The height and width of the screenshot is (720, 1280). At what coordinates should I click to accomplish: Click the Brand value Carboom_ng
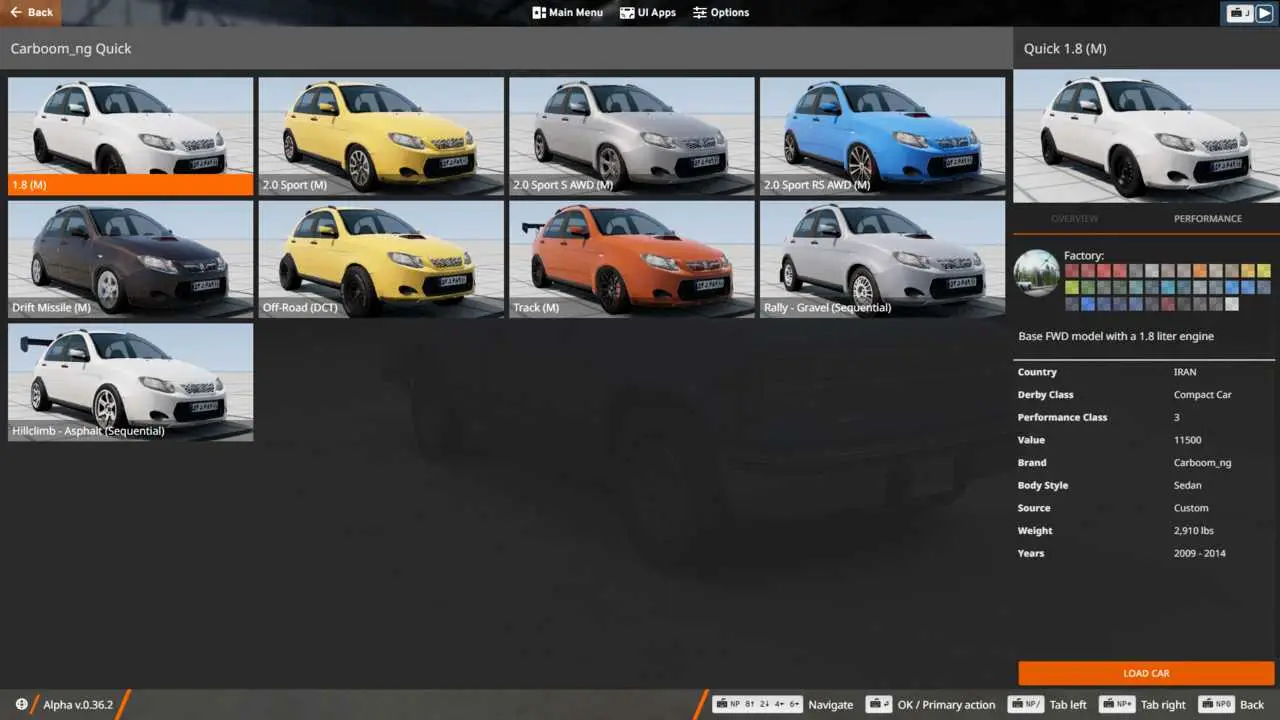point(1202,463)
